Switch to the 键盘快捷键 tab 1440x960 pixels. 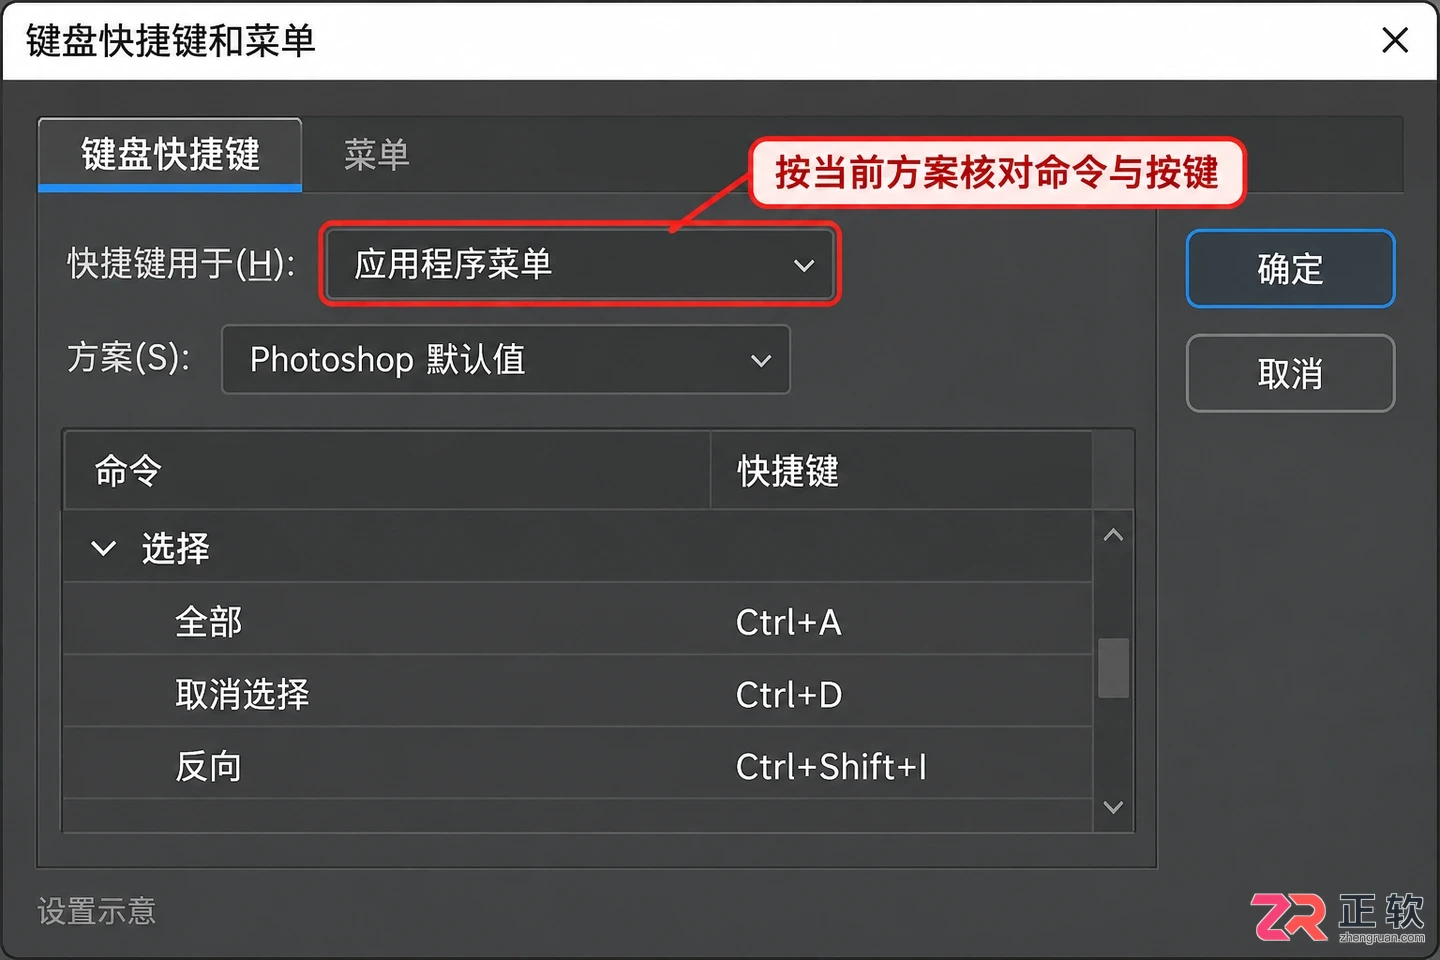point(170,155)
